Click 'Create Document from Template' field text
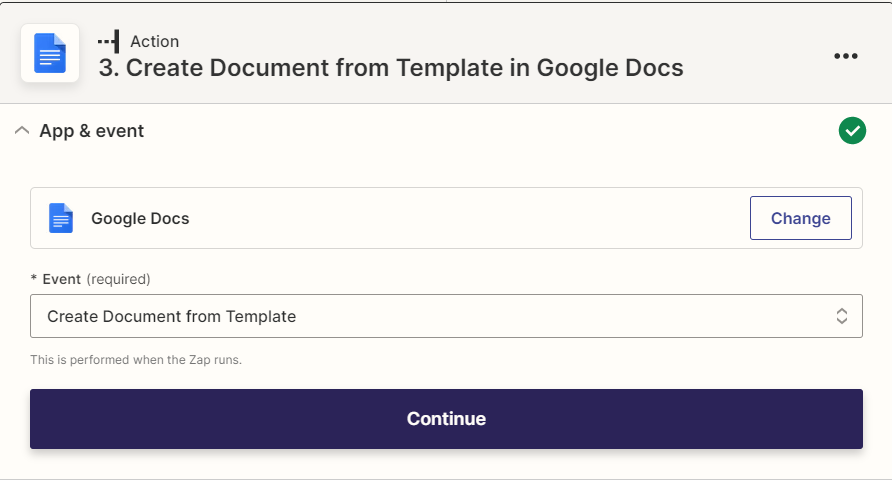Screen dimensions: 892x480 (172, 316)
